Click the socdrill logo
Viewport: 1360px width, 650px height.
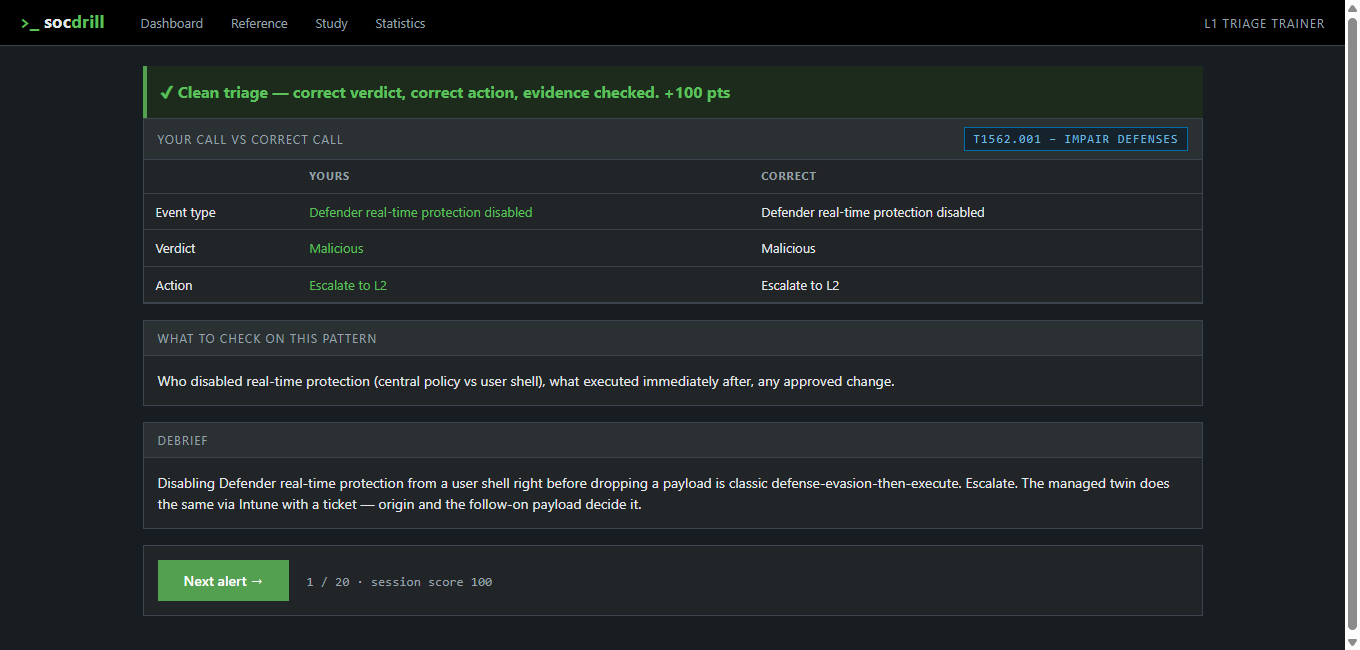pyautogui.click(x=62, y=22)
